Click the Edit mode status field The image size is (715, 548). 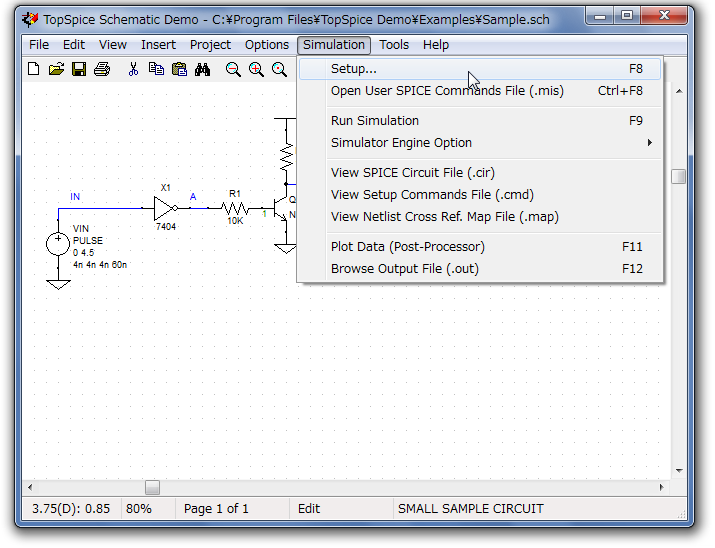341,508
